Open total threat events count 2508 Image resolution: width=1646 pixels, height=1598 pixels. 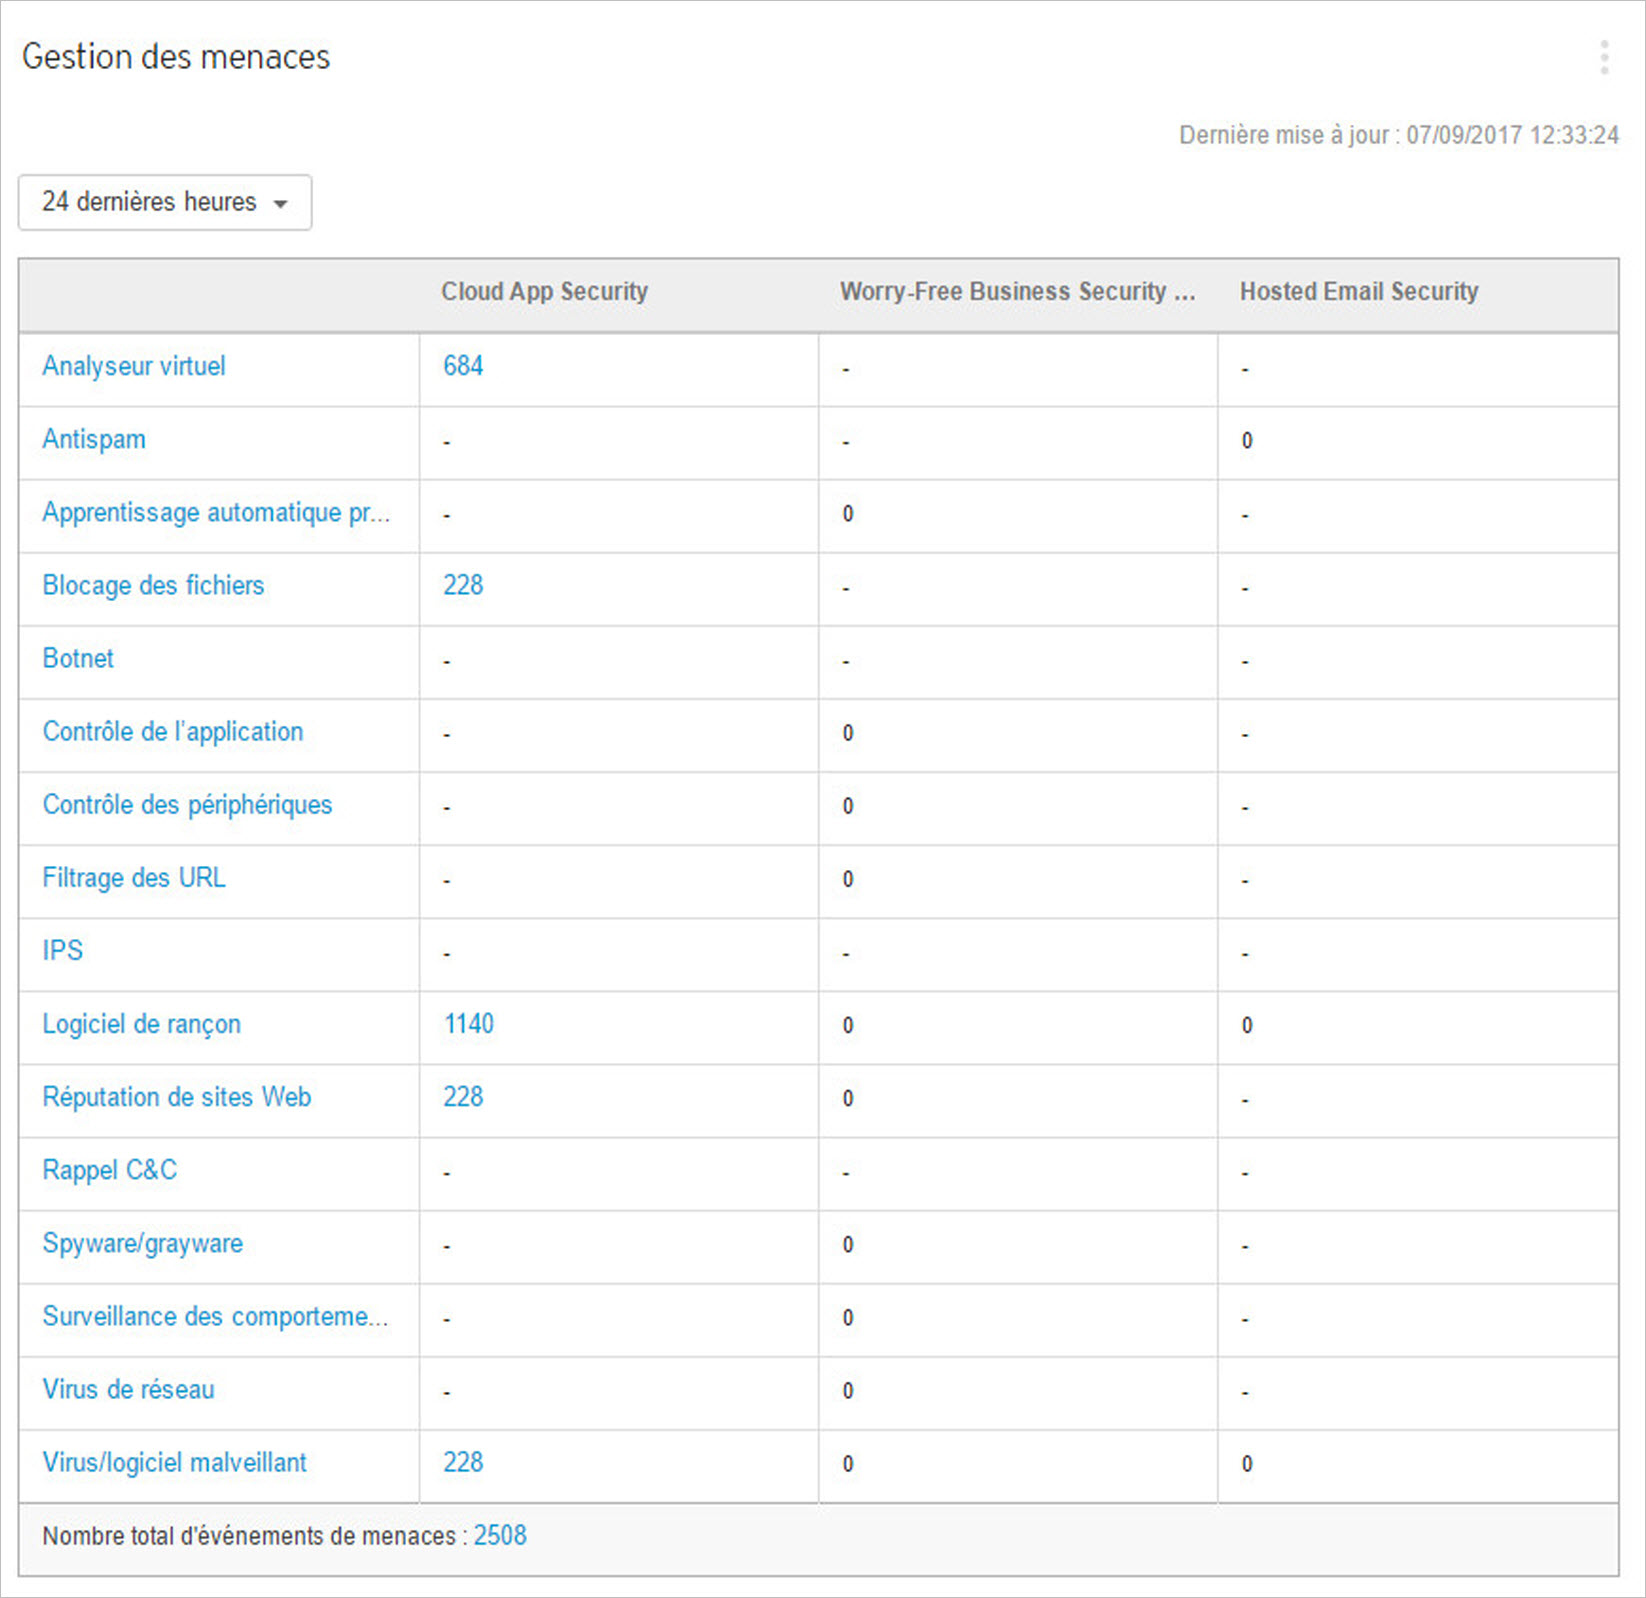coord(500,1535)
